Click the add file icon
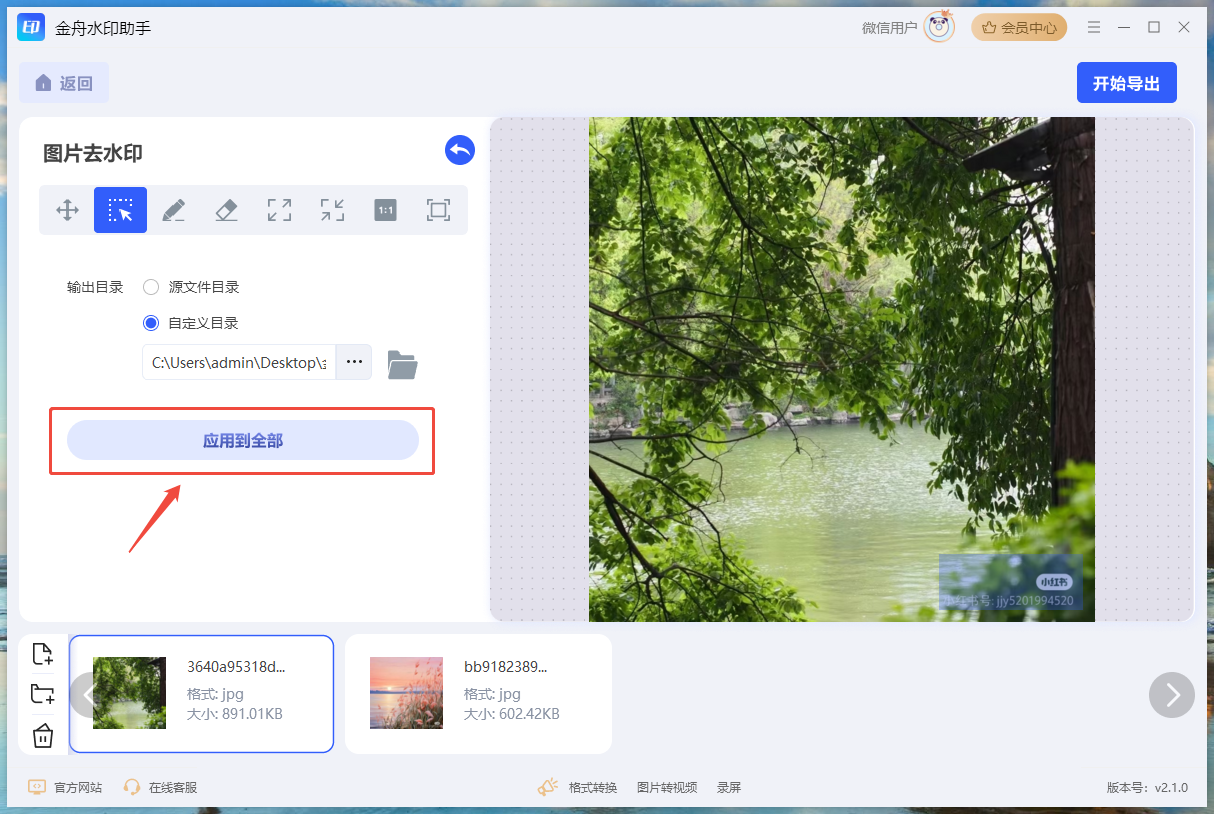The height and width of the screenshot is (814, 1214). pyautogui.click(x=43, y=654)
